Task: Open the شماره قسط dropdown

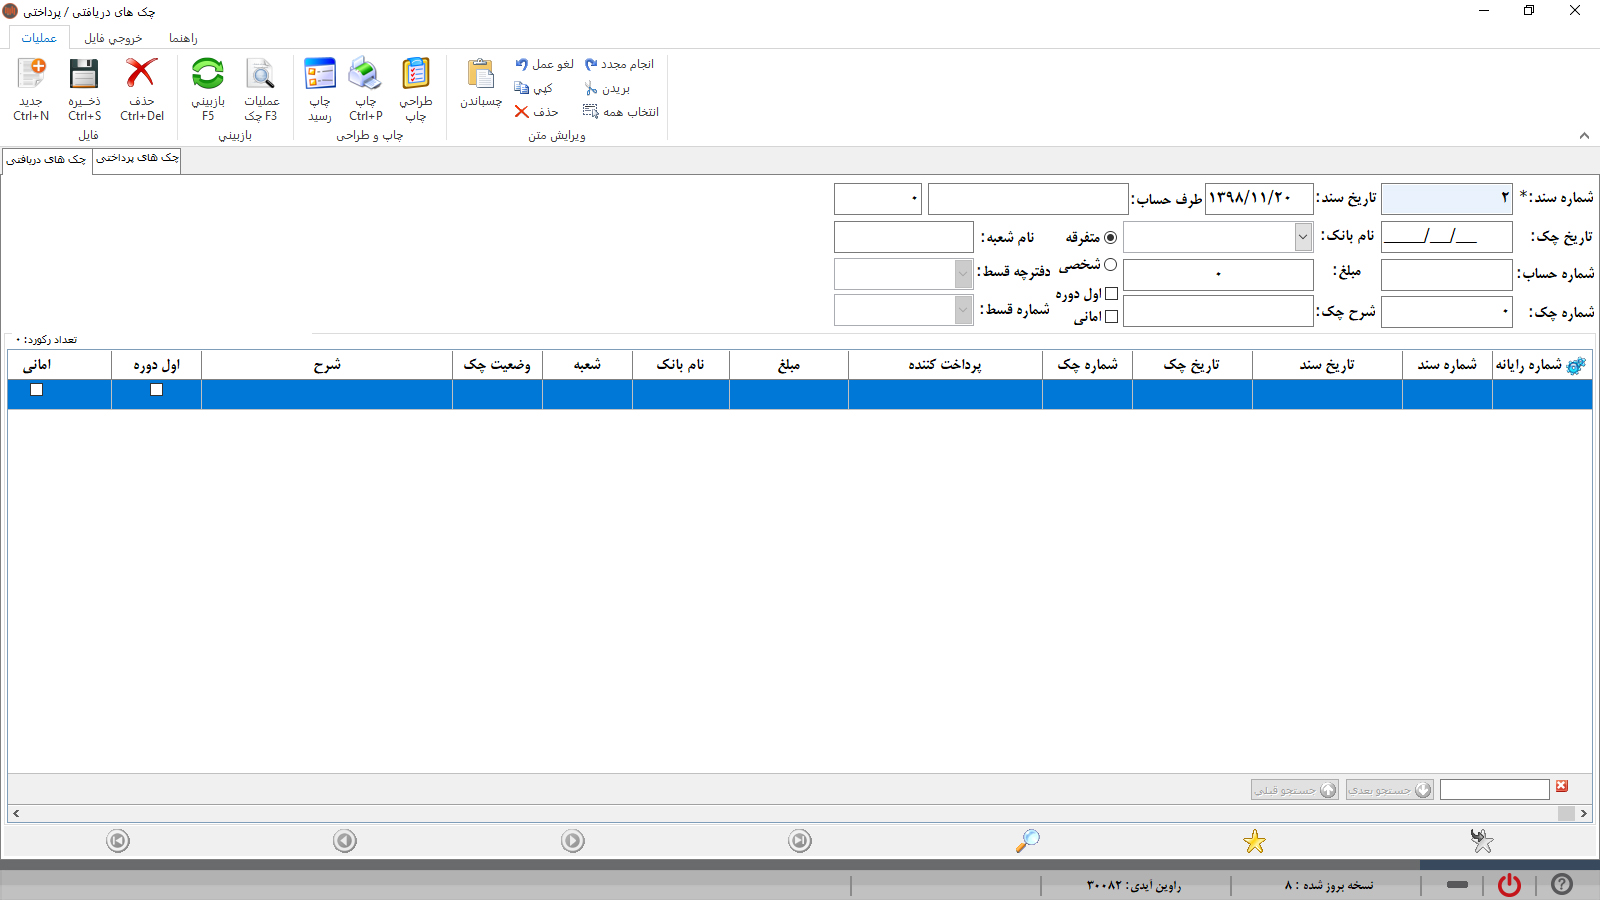Action: pyautogui.click(x=963, y=310)
